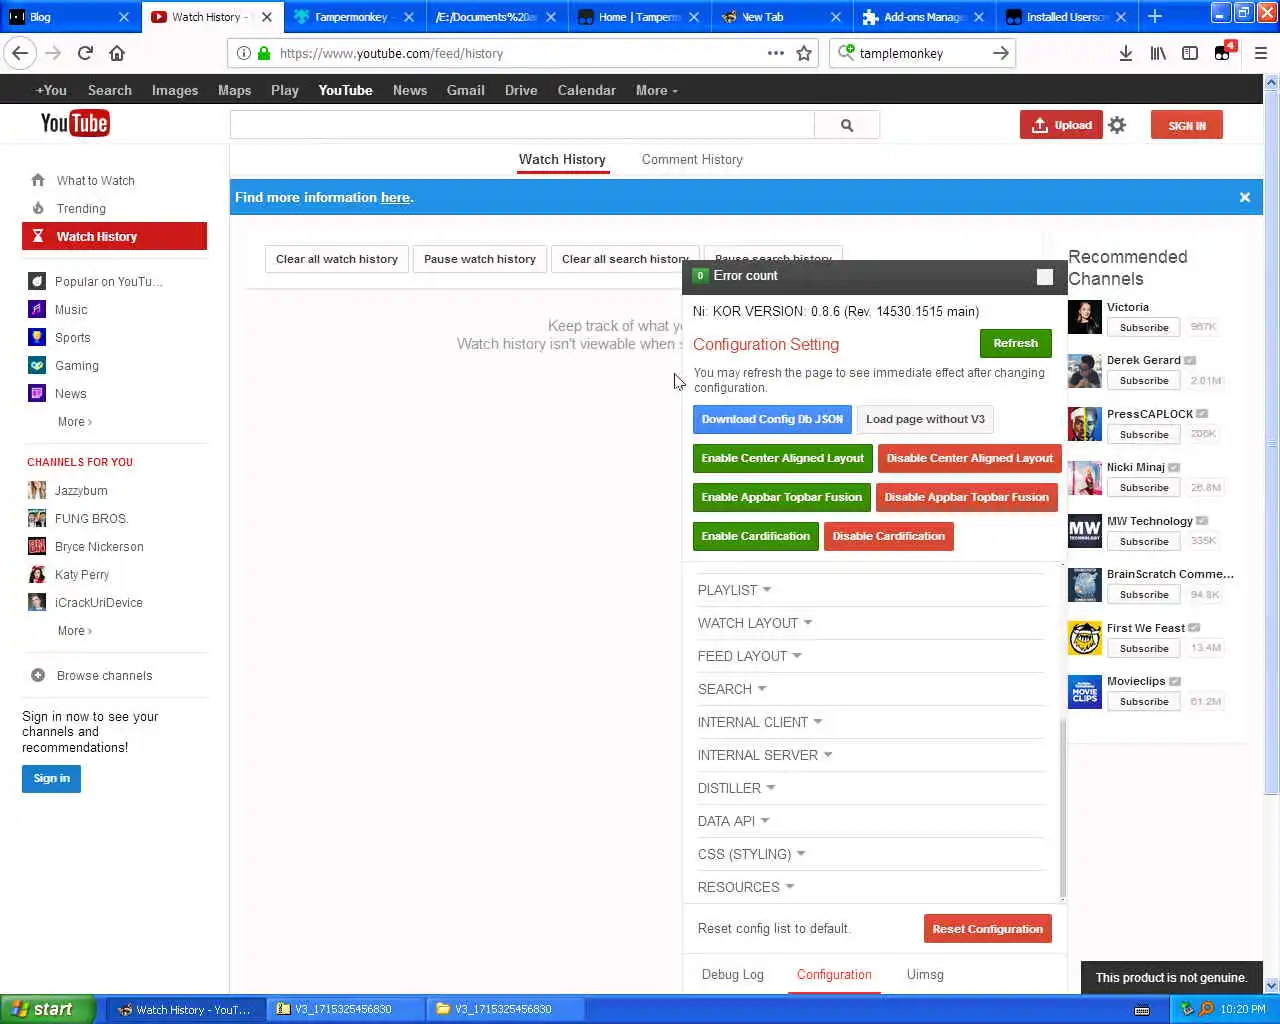Click the YouTube search input field
The width and height of the screenshot is (1280, 1024).
click(522, 125)
